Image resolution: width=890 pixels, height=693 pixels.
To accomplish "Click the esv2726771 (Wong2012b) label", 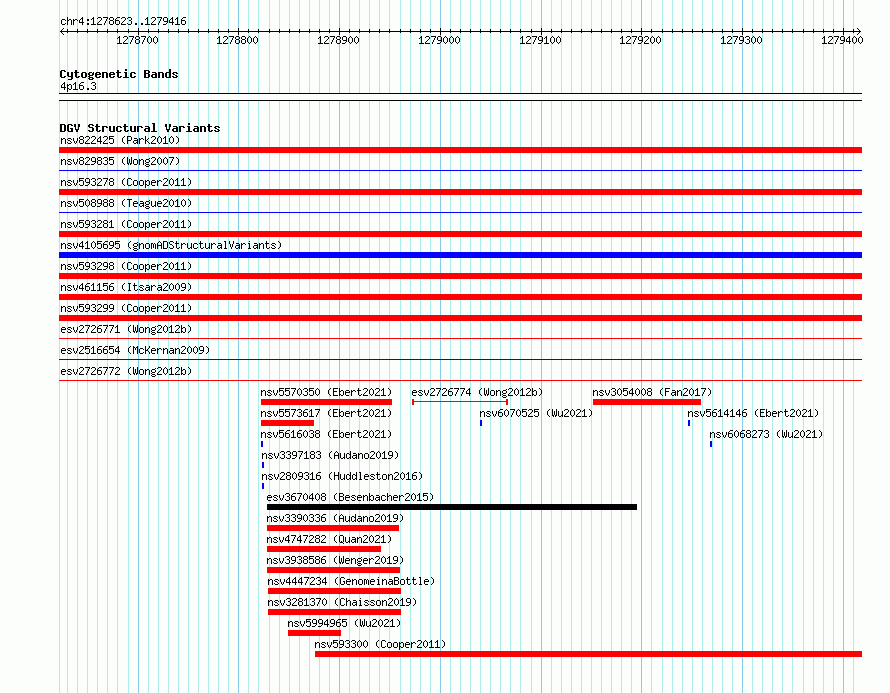I will [x=126, y=329].
